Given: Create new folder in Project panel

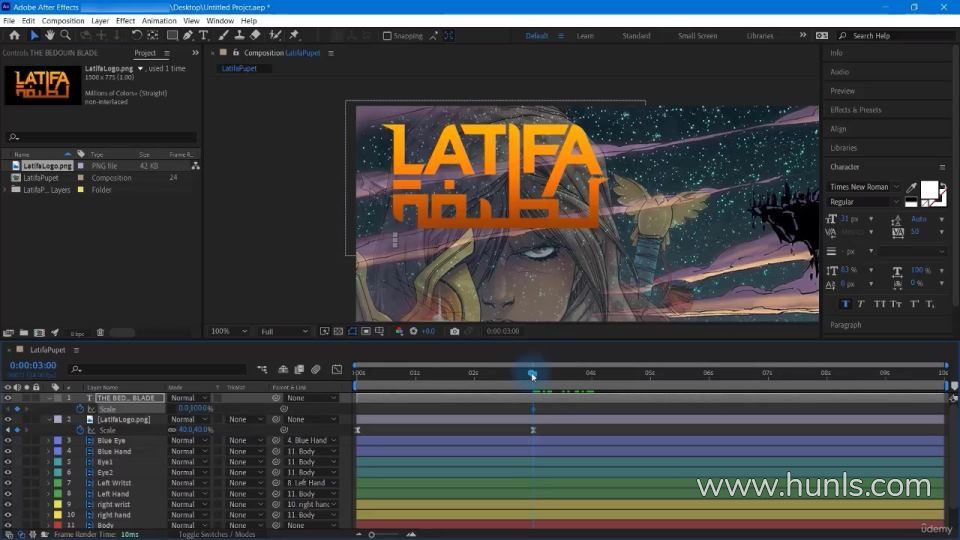Looking at the screenshot, I should (x=24, y=332).
